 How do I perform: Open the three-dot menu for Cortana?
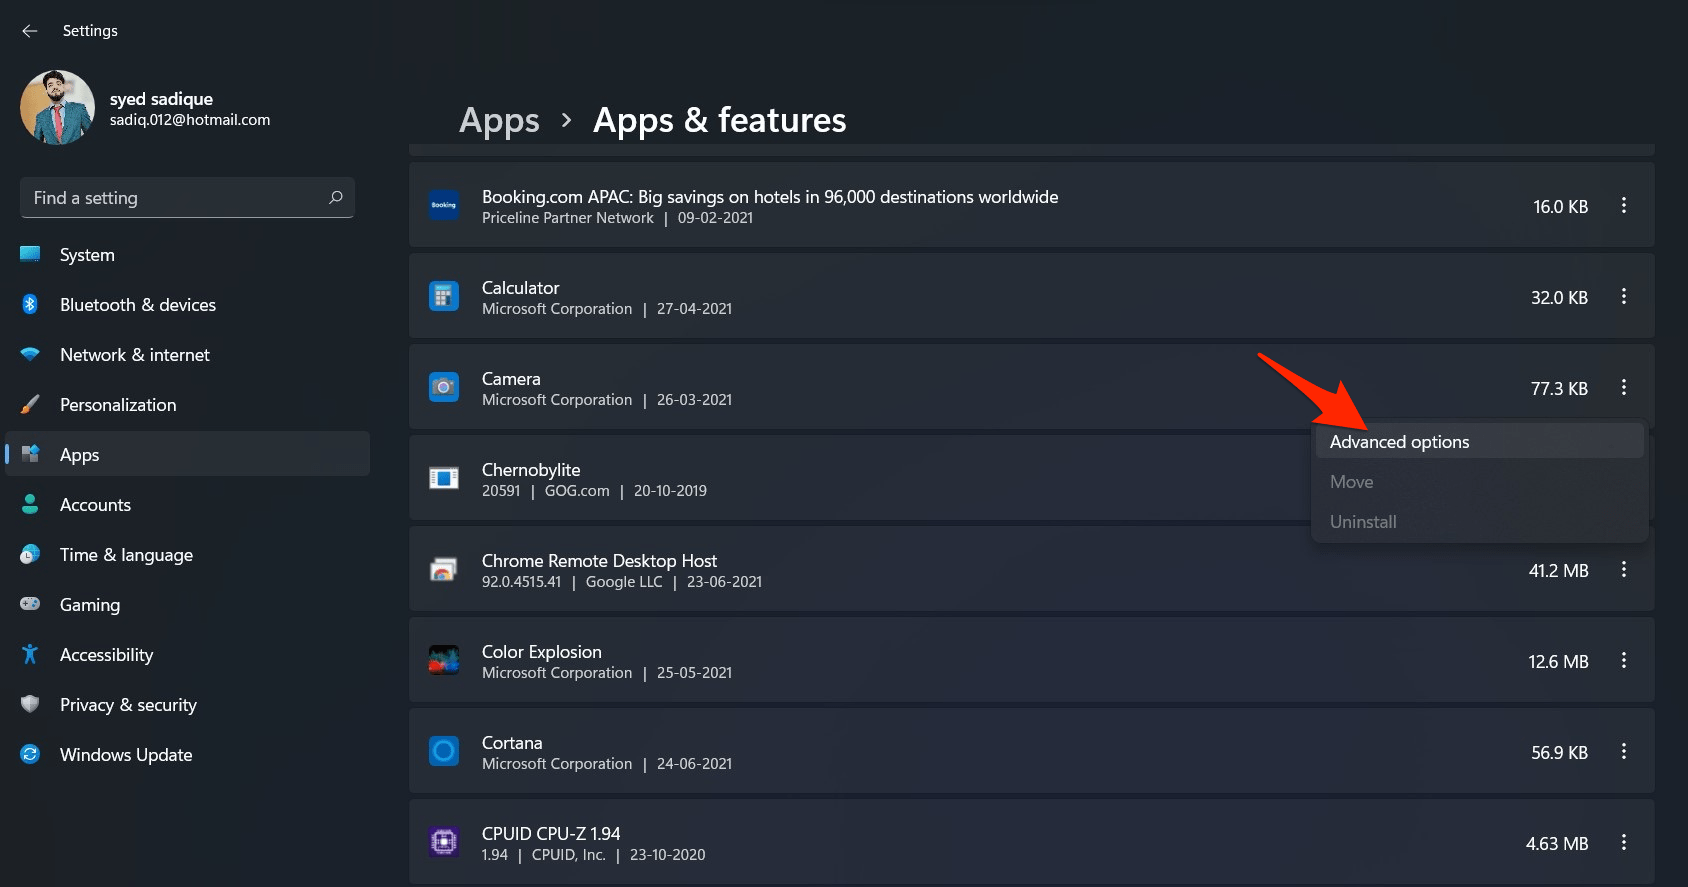click(1624, 752)
